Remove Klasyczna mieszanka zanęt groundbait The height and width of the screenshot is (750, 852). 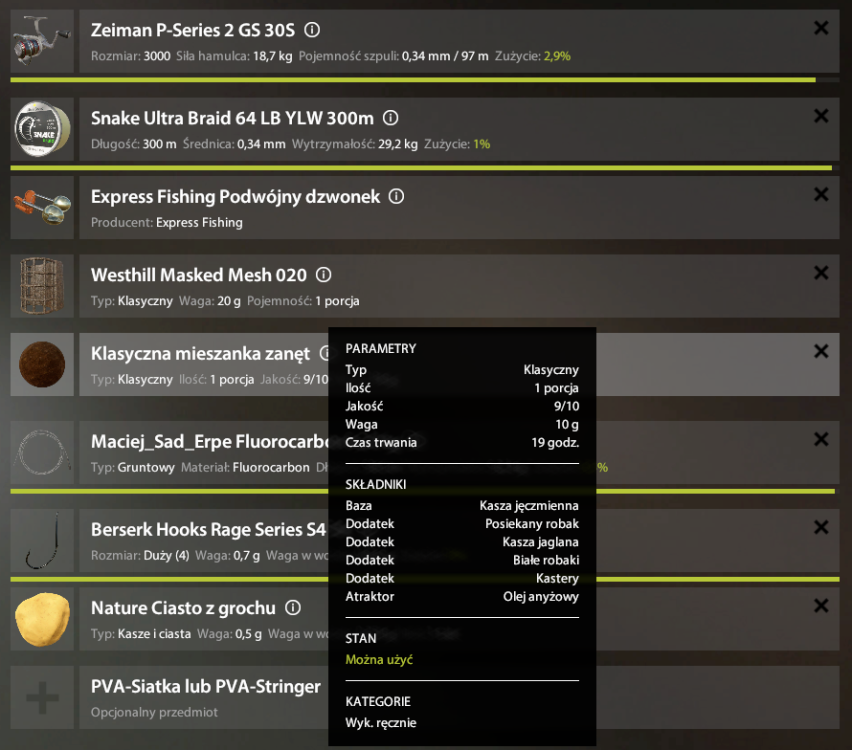point(821,351)
